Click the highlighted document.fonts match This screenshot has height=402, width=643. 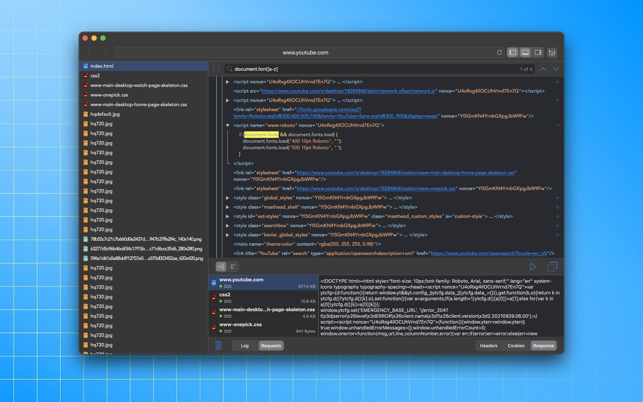pos(261,135)
